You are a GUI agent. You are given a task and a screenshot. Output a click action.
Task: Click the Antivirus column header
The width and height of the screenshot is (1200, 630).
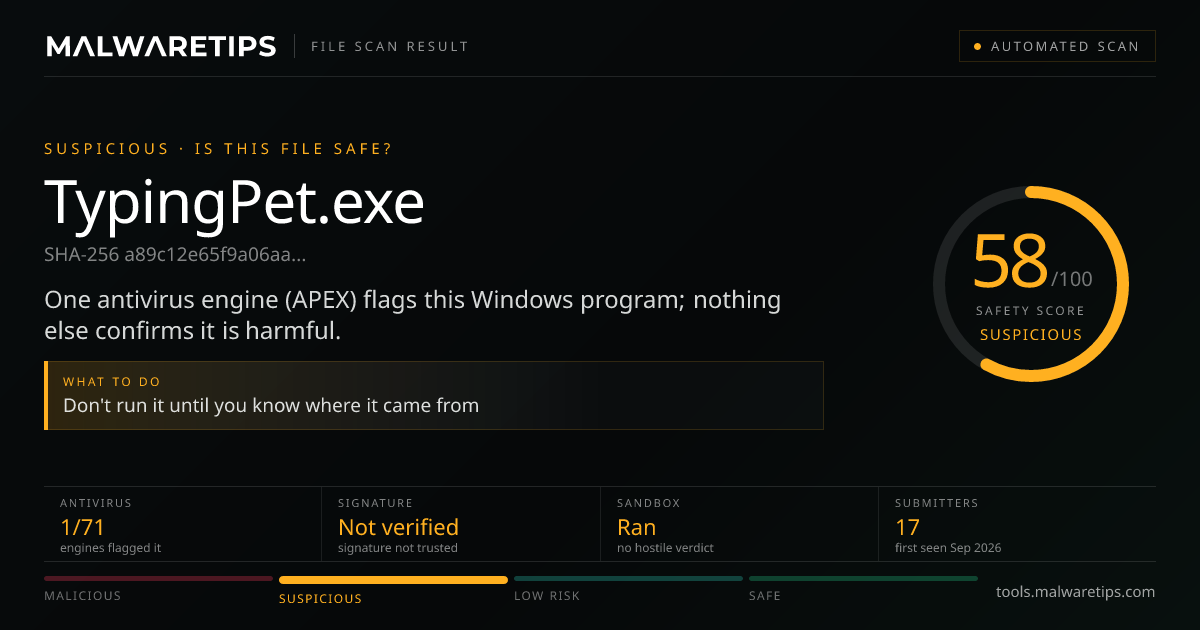click(96, 503)
